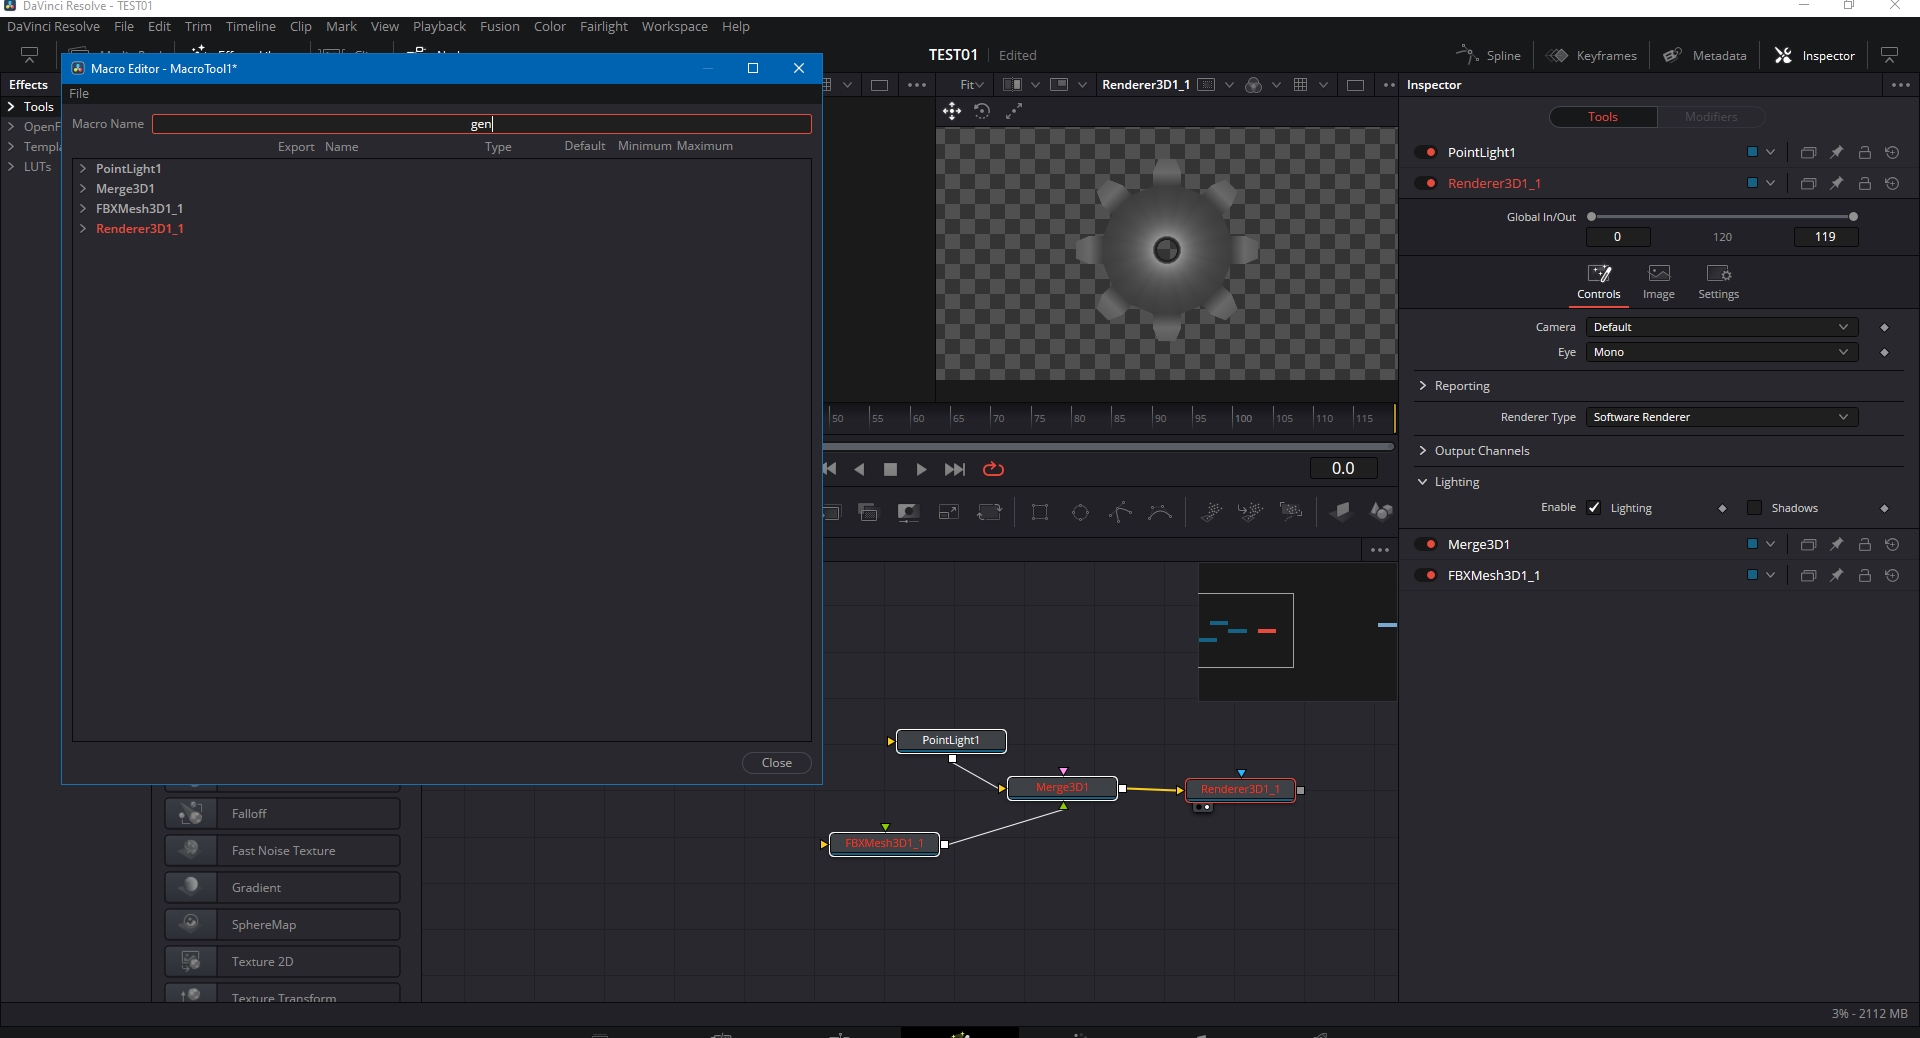The image size is (1920, 1038).
Task: Toggle the loop playback button
Action: (993, 469)
